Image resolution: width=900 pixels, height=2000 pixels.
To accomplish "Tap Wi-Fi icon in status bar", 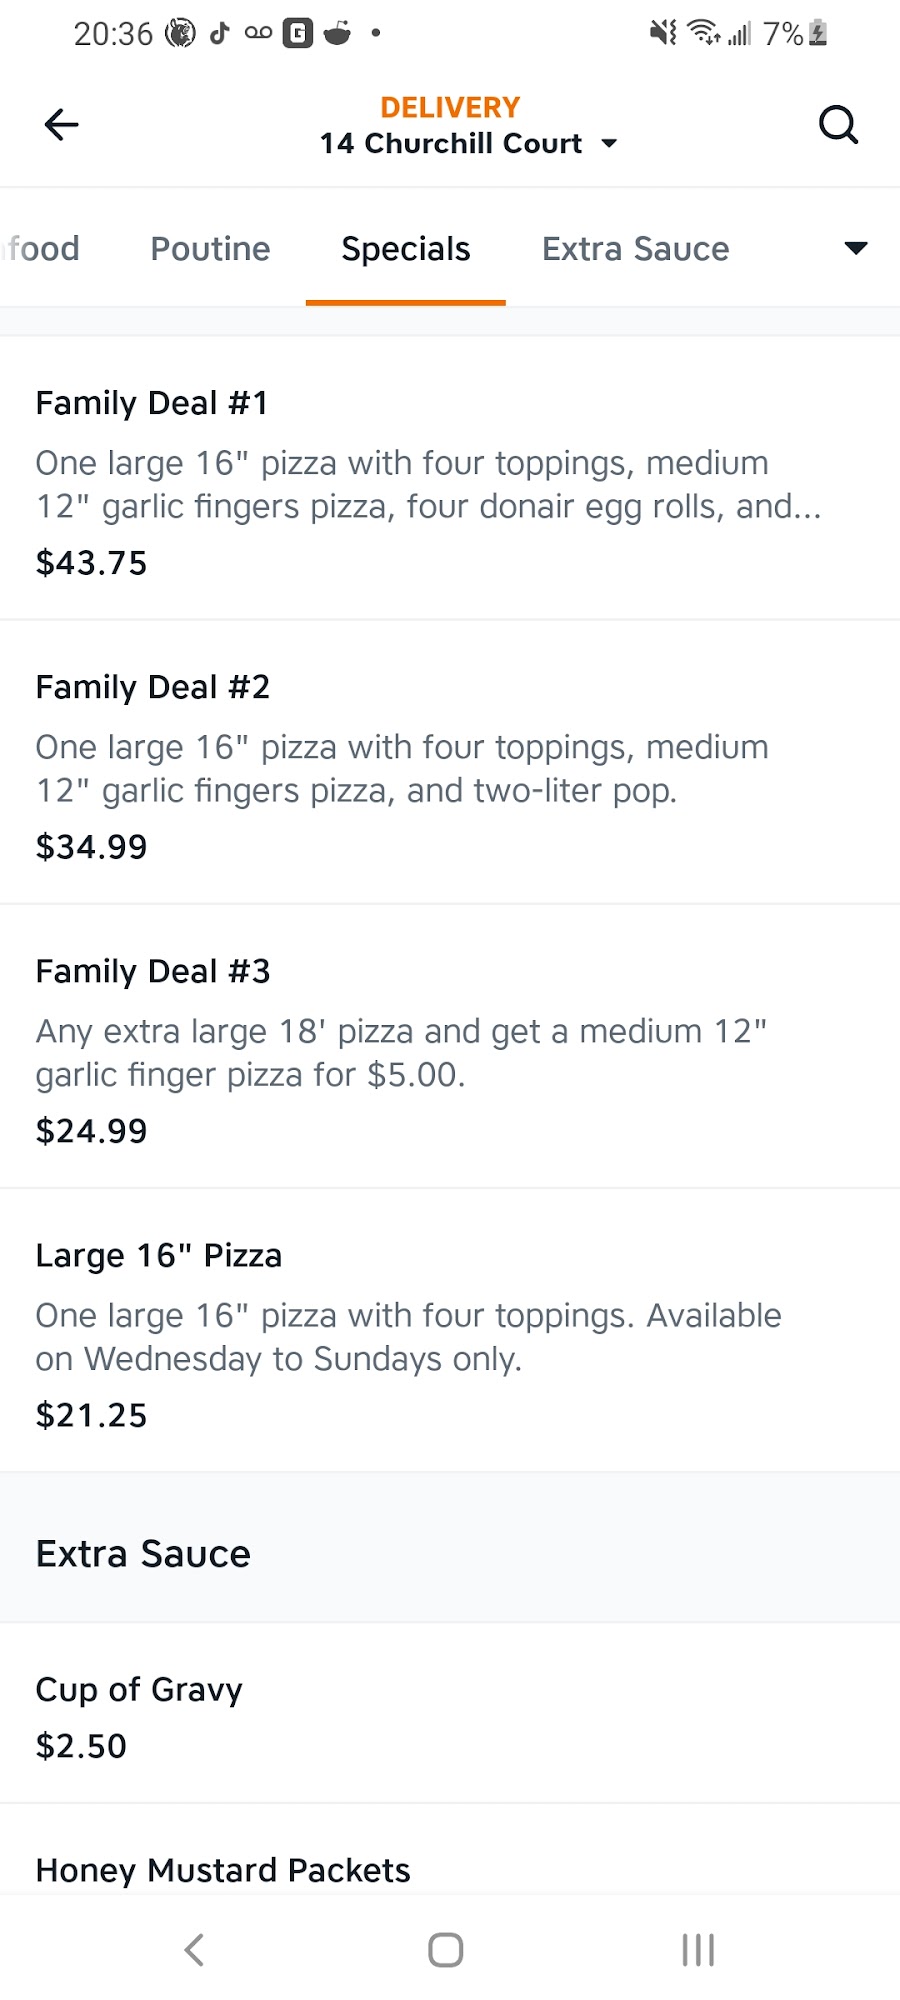I will [x=704, y=34].
